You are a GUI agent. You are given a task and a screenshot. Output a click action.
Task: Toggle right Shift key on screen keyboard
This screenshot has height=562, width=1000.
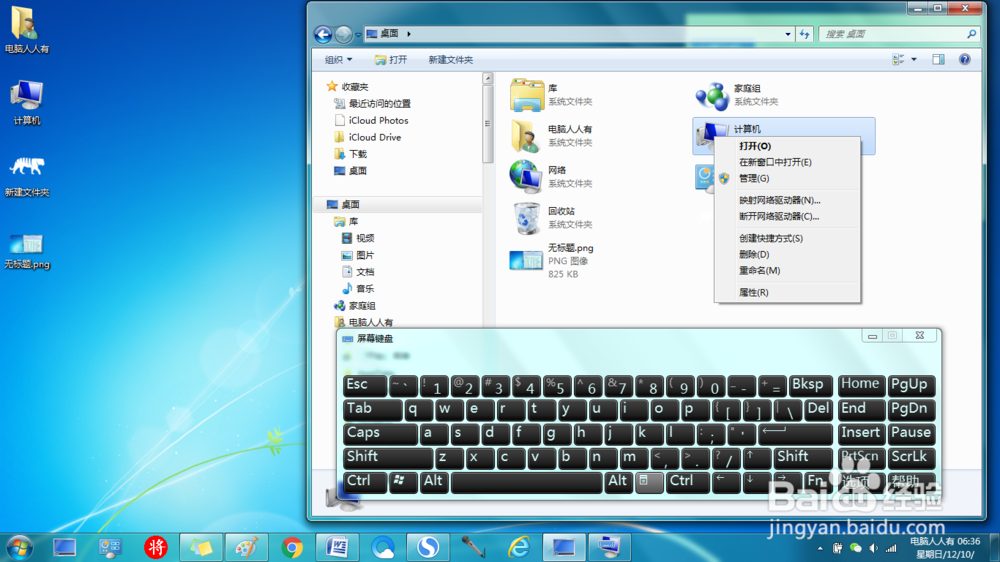(803, 457)
